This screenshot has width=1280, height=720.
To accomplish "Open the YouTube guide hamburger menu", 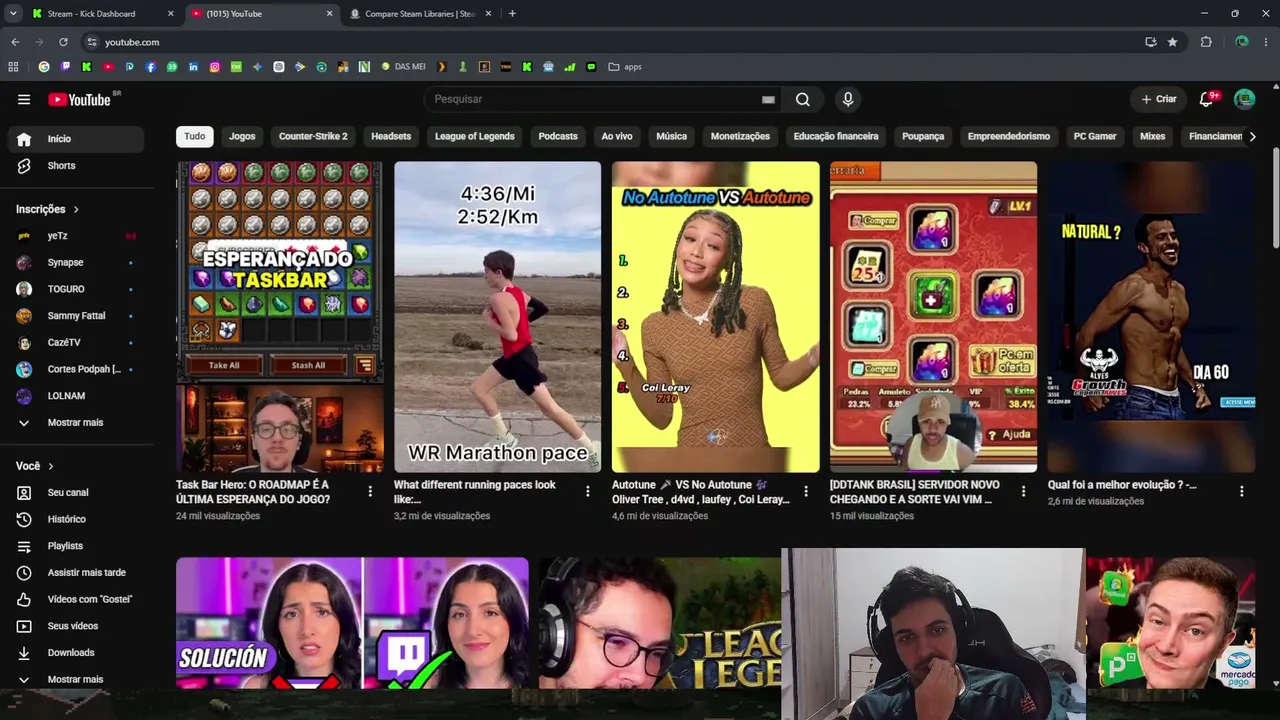I will 24,99.
